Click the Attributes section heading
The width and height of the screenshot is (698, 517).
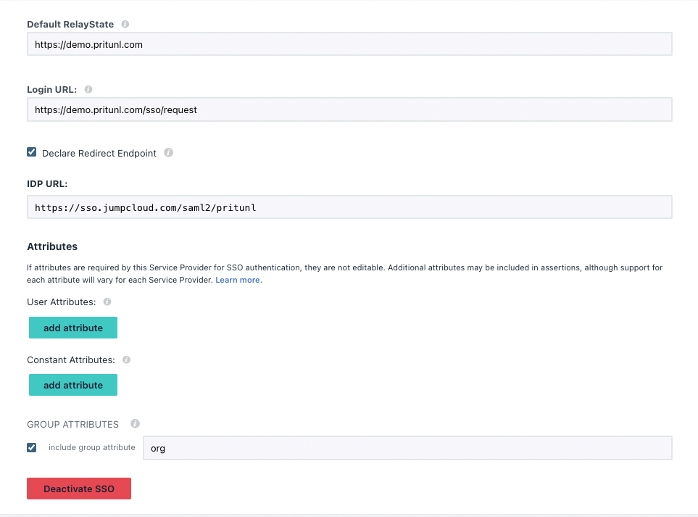click(x=52, y=246)
